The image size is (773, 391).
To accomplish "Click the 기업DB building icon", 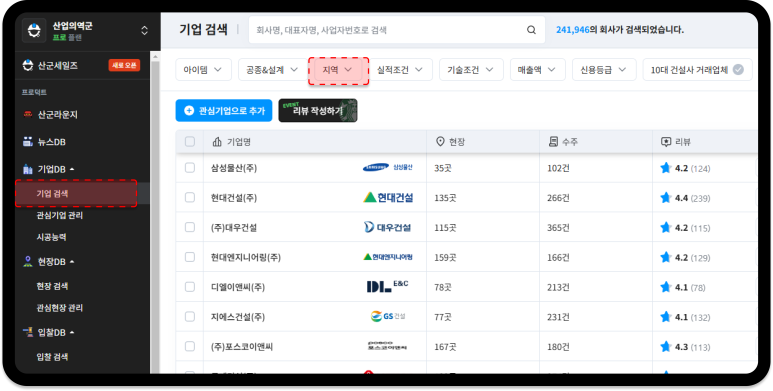I will [28, 169].
